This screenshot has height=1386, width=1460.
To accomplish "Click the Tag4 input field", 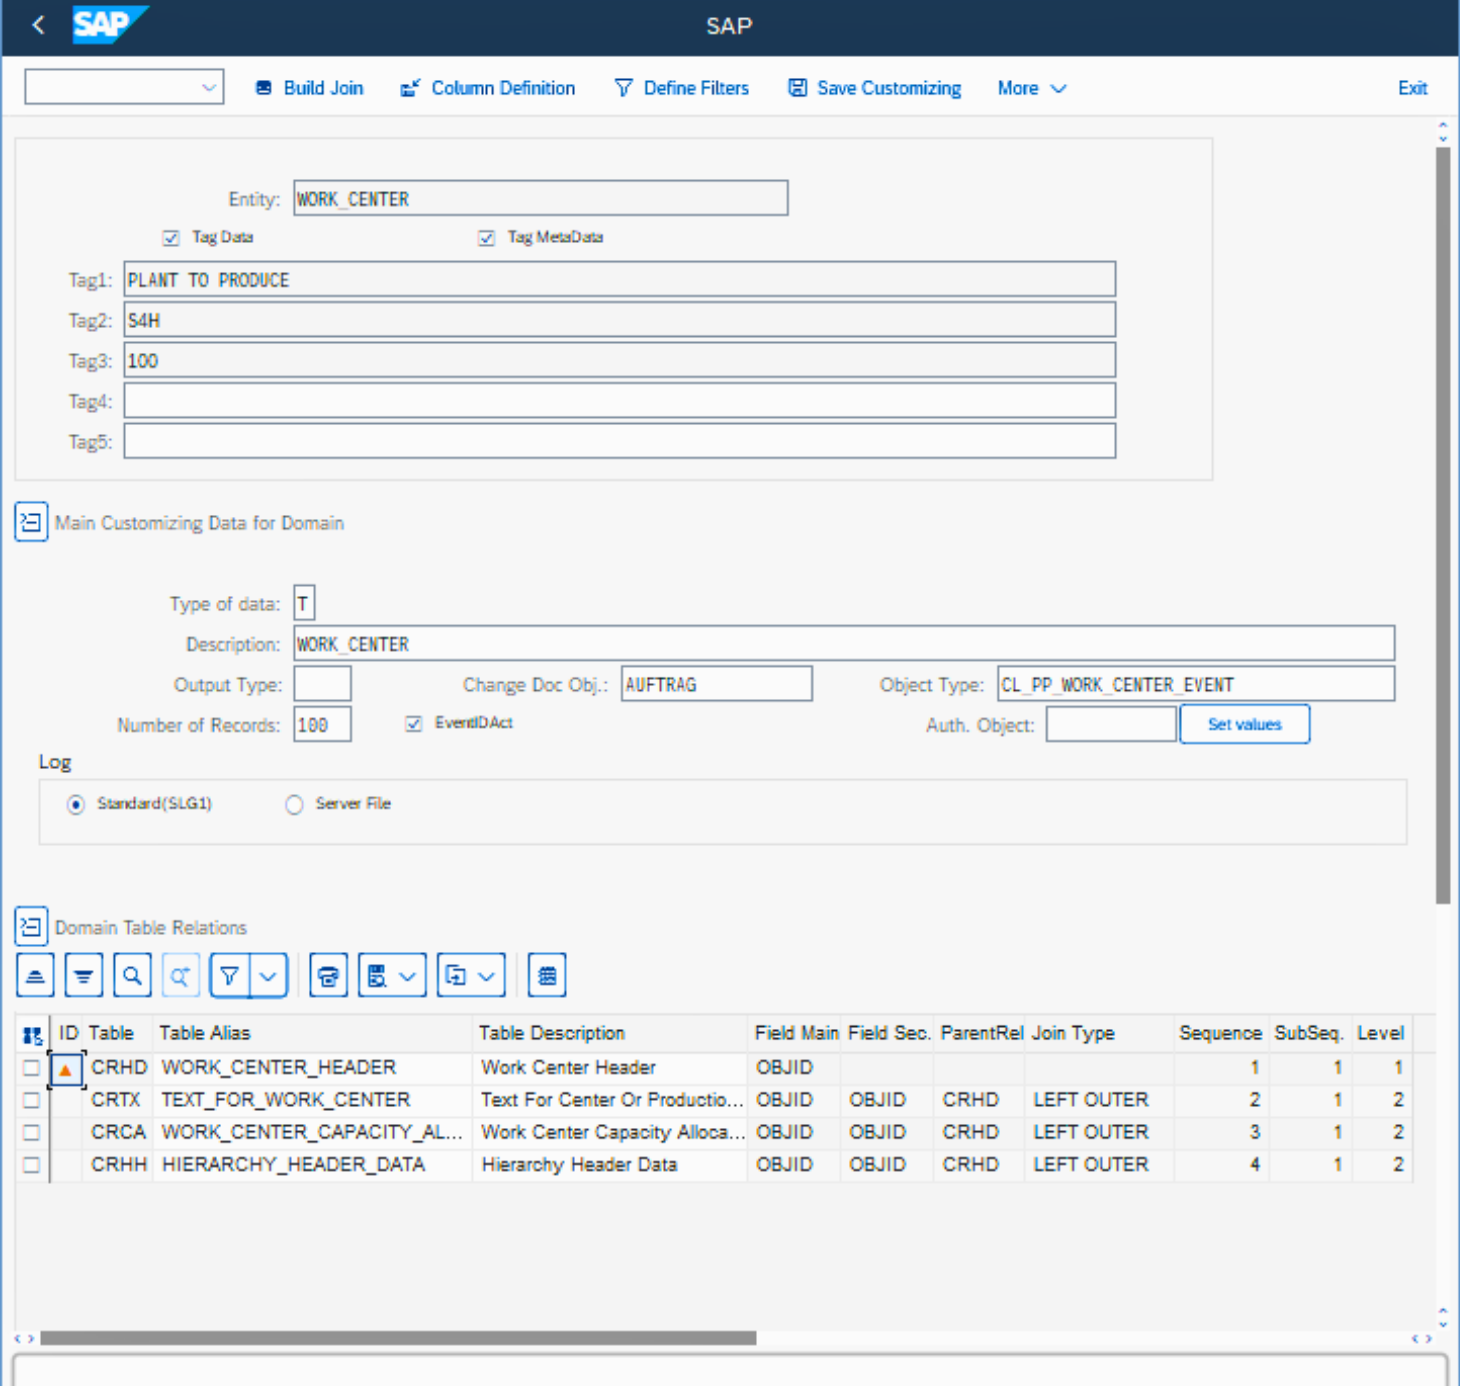I will (619, 401).
